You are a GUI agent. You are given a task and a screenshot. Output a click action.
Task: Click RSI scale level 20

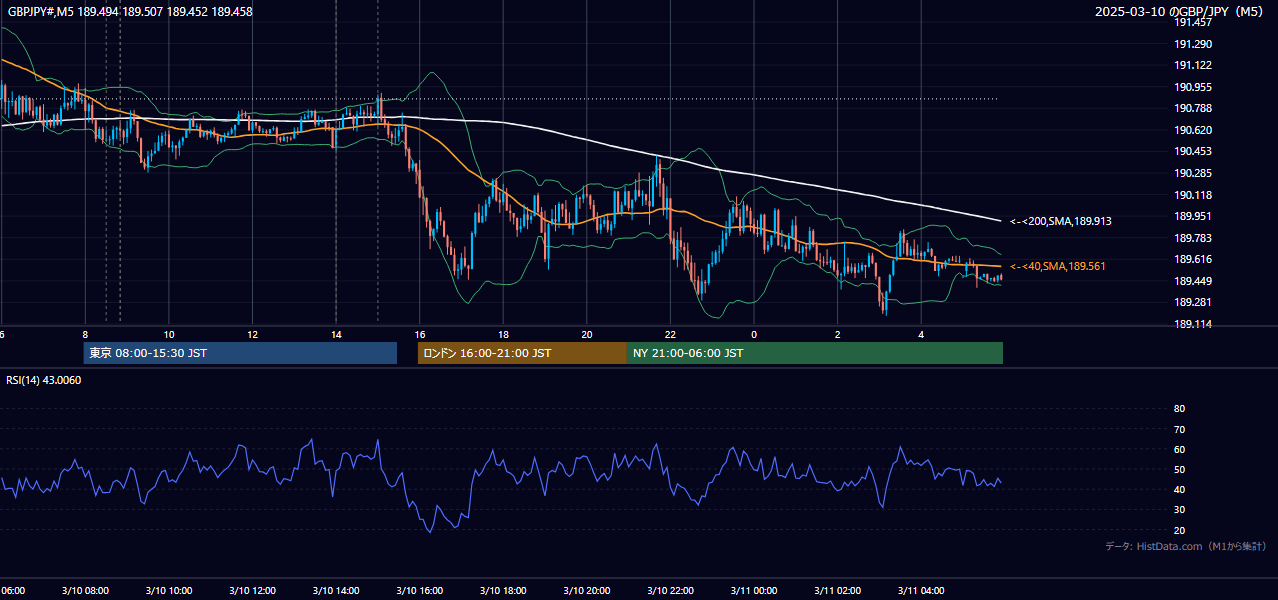pos(1180,530)
